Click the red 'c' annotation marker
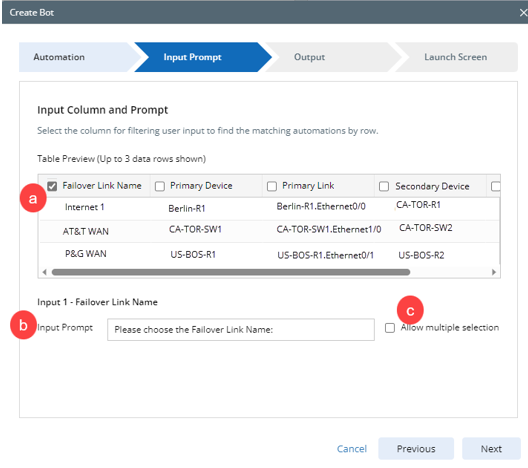Image resolution: width=528 pixels, height=468 pixels. [410, 310]
